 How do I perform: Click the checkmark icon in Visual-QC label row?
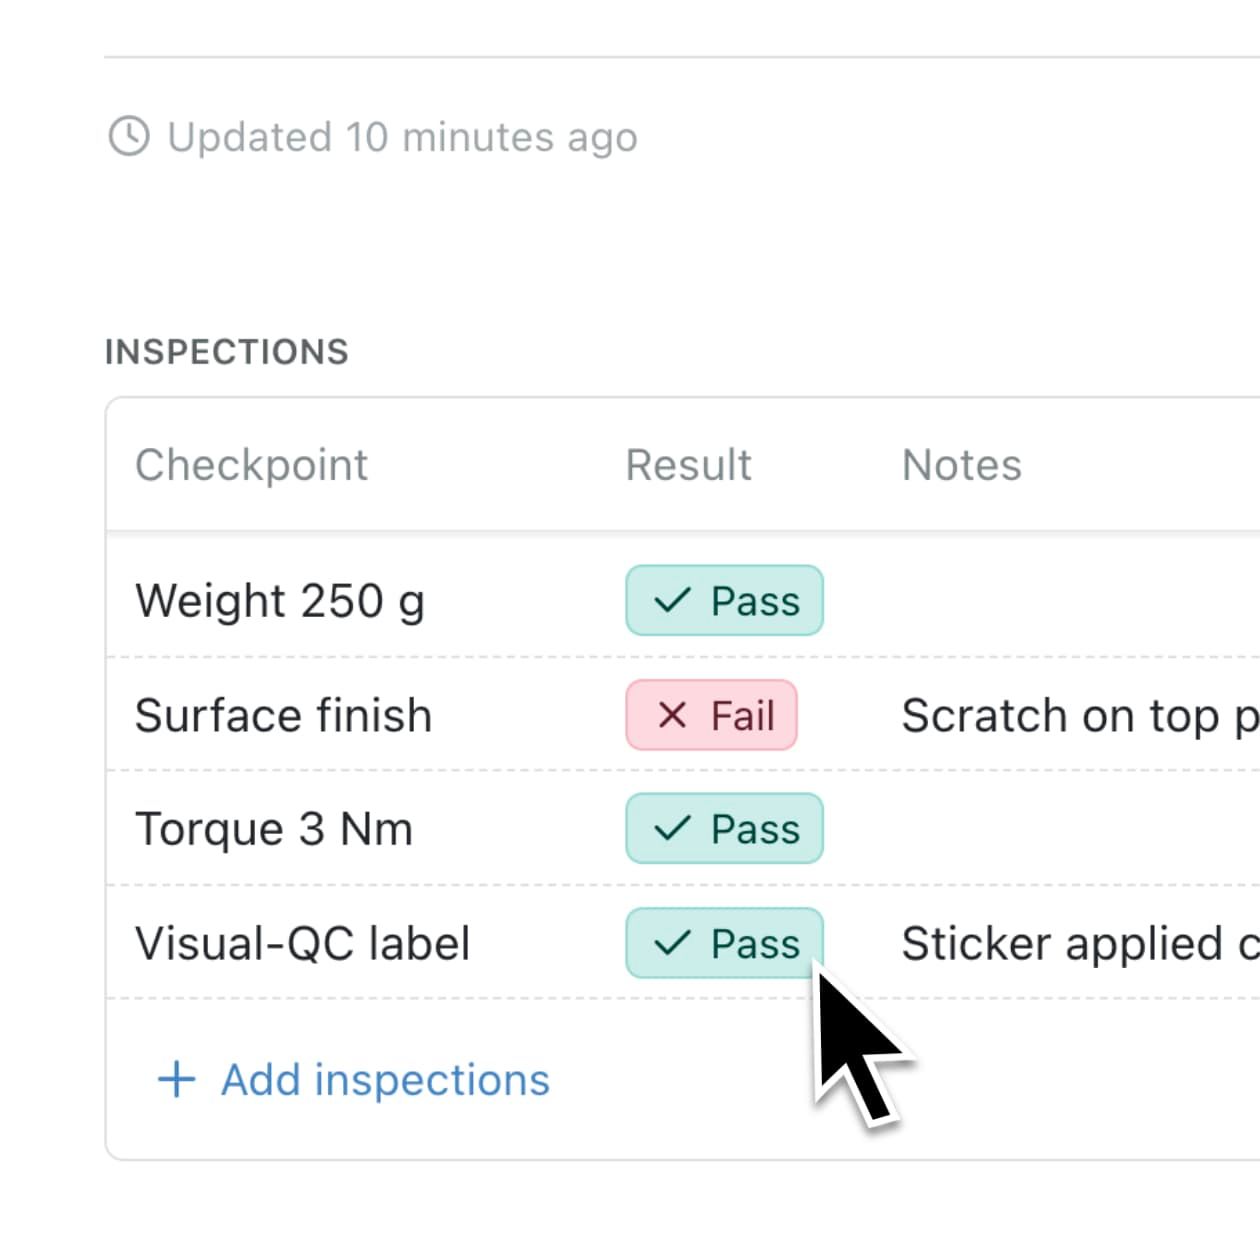point(672,942)
